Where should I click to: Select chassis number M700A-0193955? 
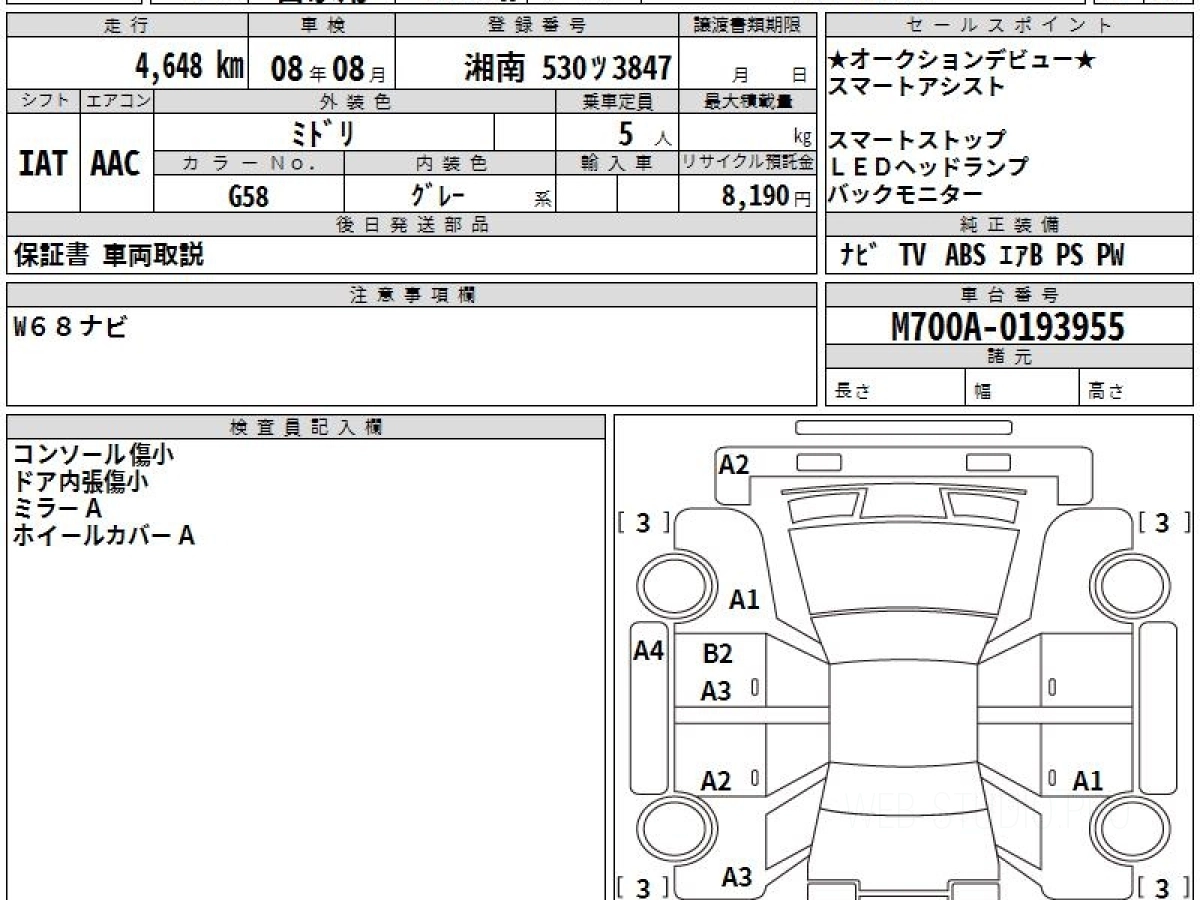pos(1007,326)
